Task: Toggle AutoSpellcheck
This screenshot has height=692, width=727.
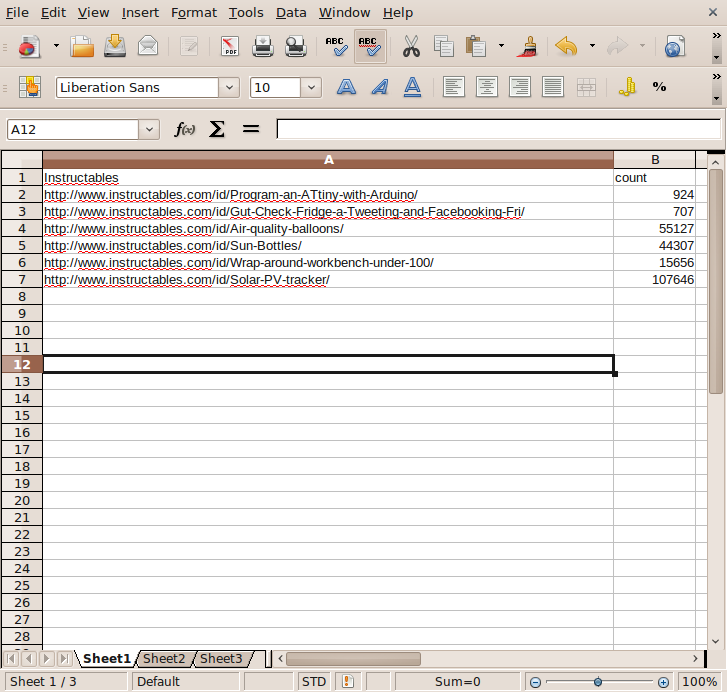Action: pos(370,46)
